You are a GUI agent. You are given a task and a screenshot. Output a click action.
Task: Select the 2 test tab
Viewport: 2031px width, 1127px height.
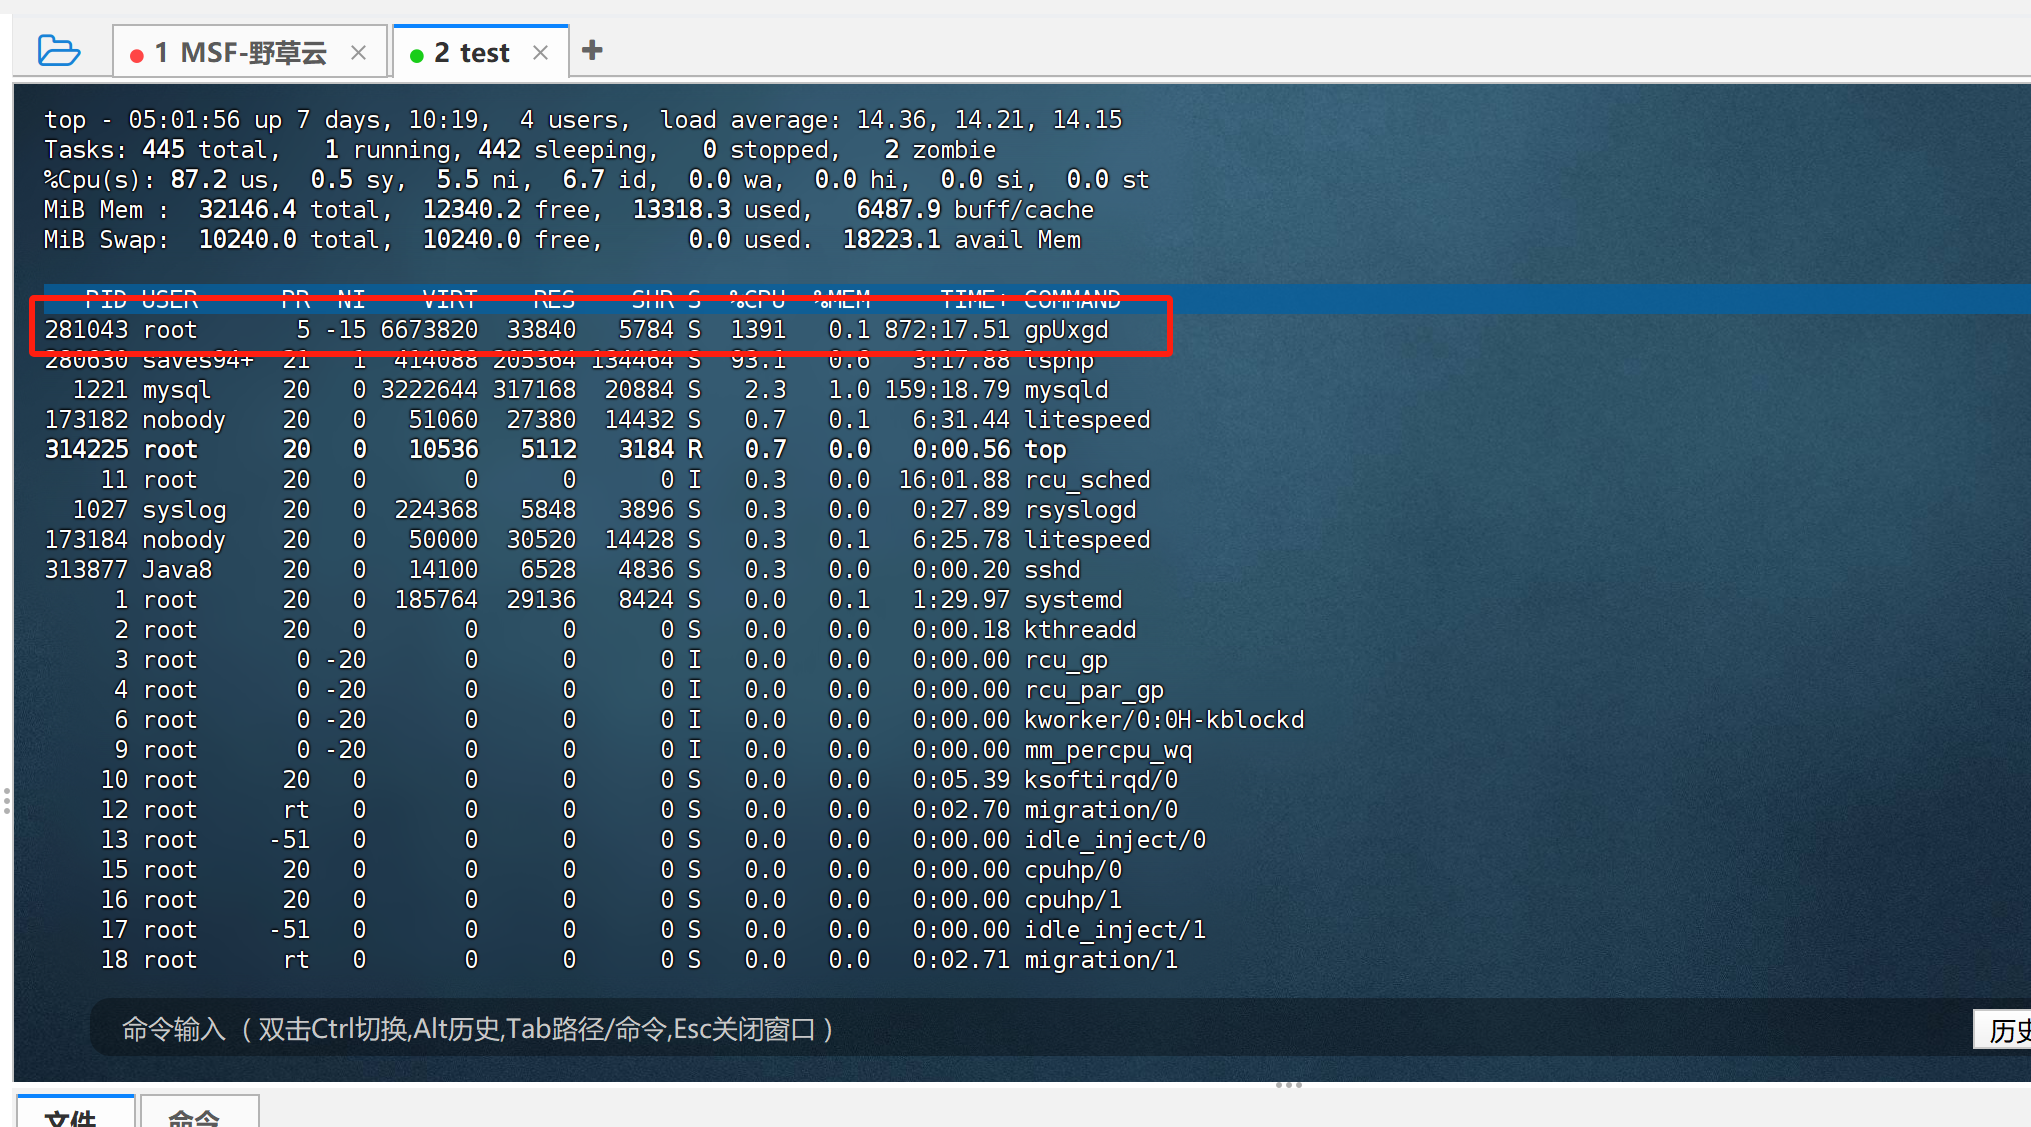[x=472, y=53]
